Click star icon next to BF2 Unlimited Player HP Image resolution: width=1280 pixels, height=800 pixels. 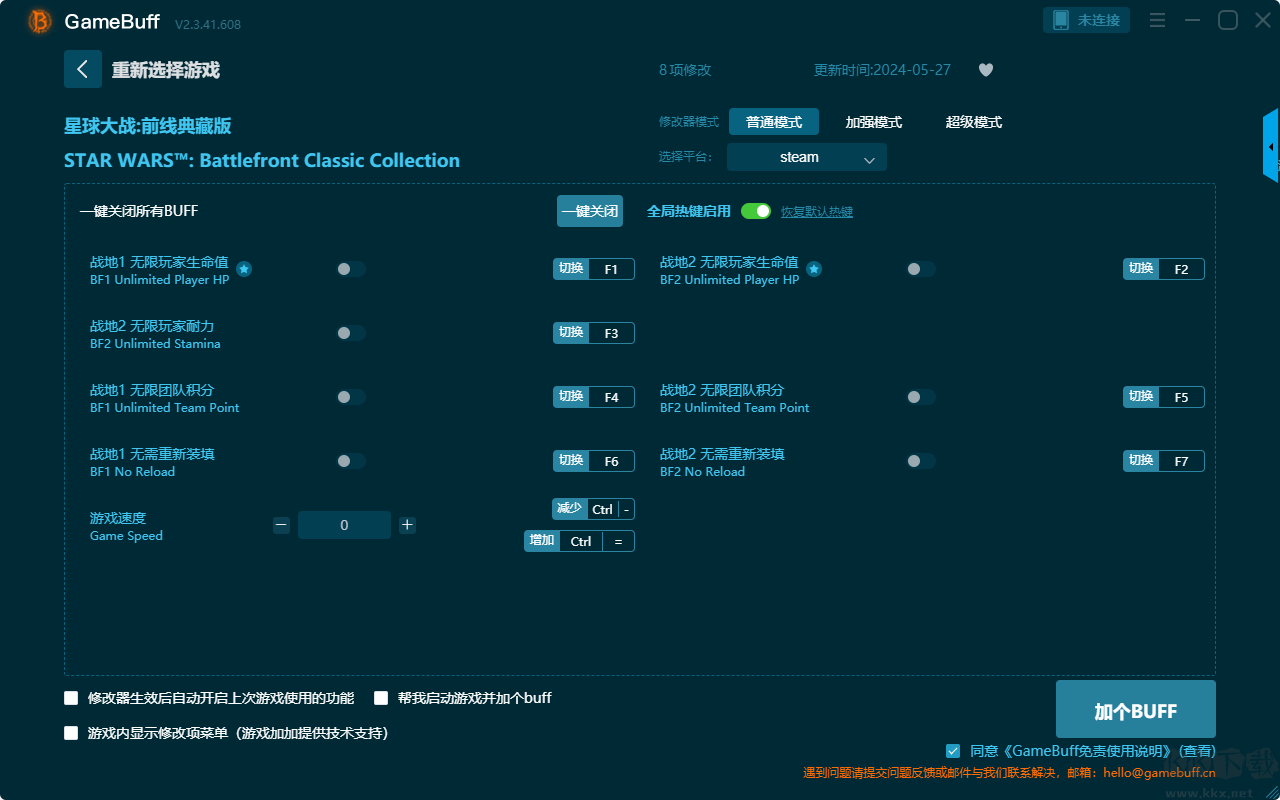tap(814, 269)
